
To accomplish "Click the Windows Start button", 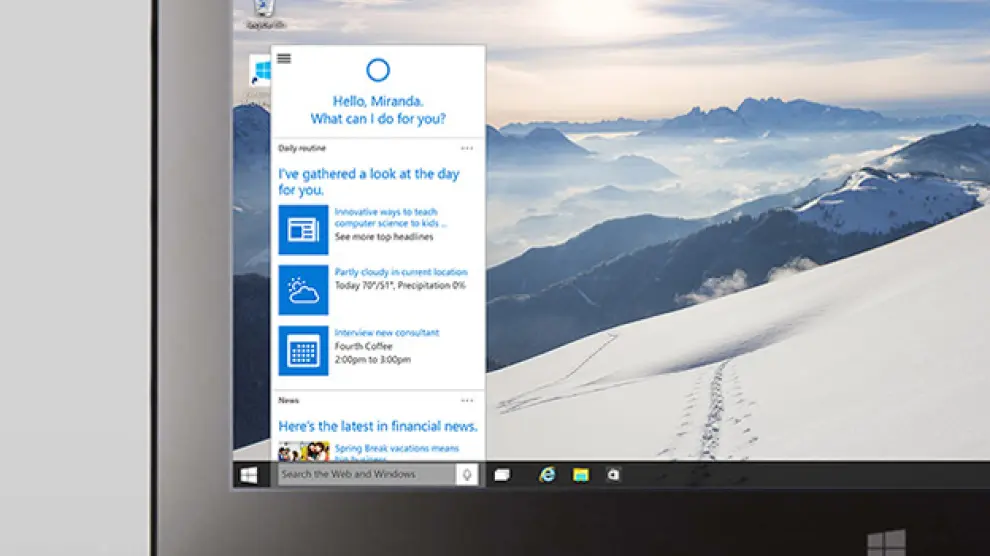I will click(249, 474).
